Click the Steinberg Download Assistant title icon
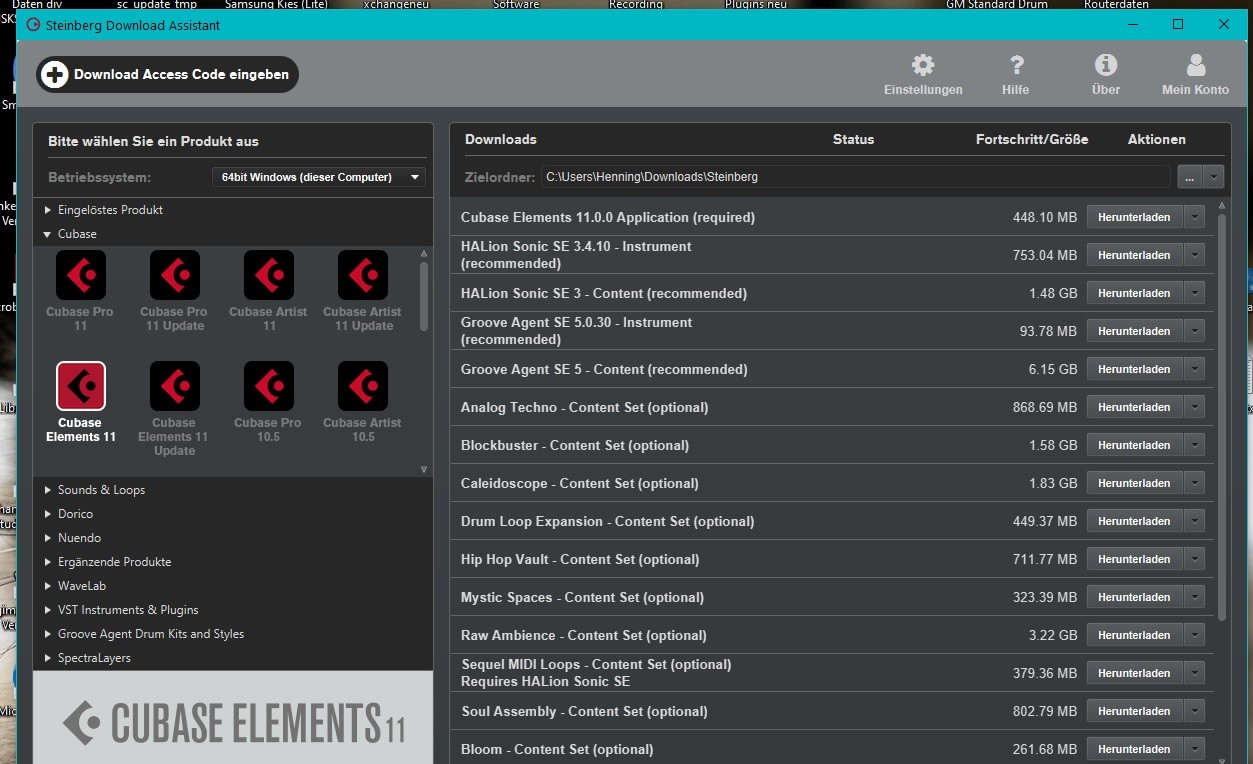The image size is (1253, 764). [33, 25]
